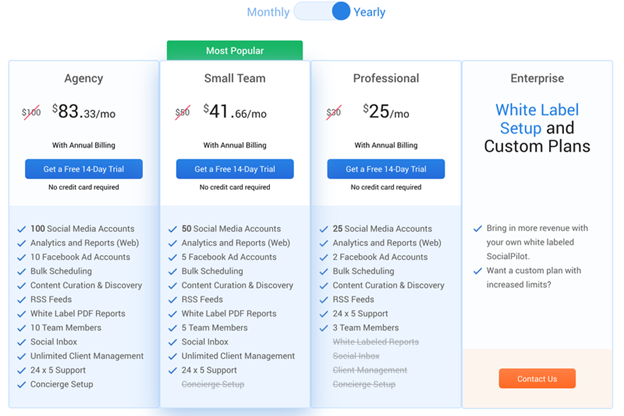Open the White Label Setup link
Viewport: 624px width, 416px height.
point(537,119)
